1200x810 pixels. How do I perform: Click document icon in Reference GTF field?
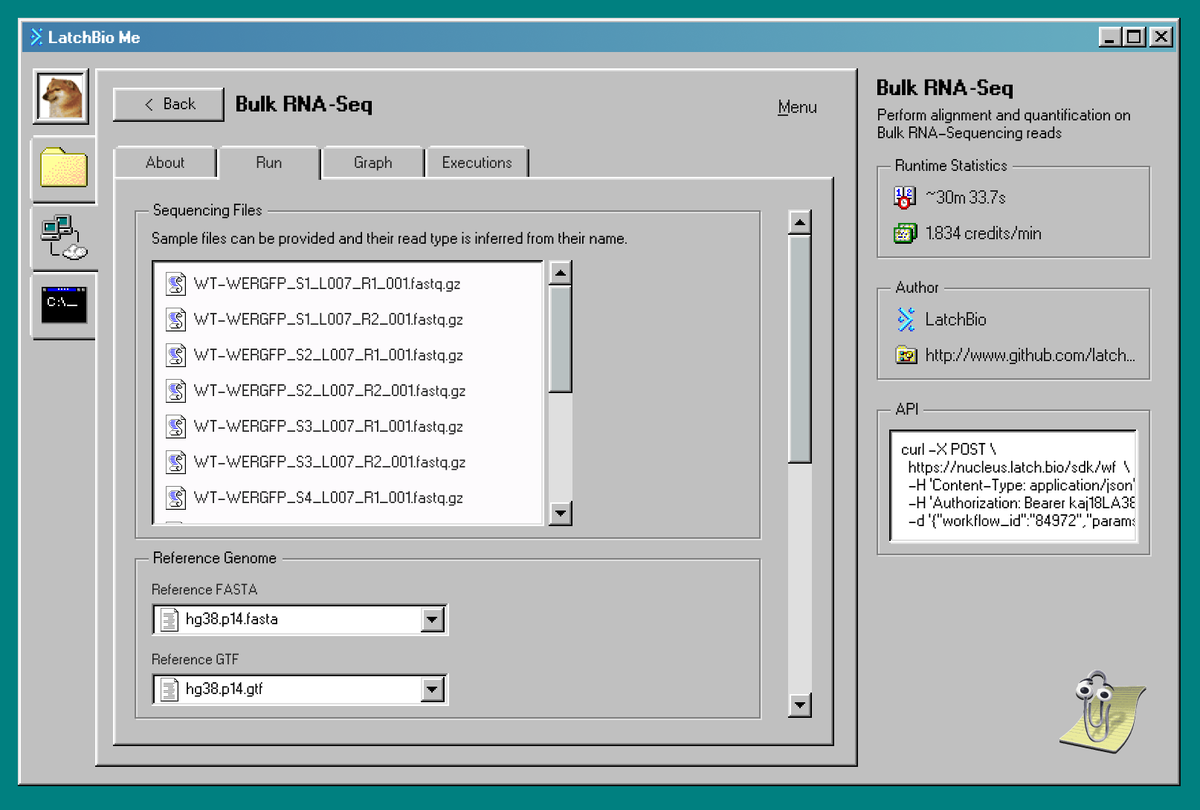tap(170, 689)
